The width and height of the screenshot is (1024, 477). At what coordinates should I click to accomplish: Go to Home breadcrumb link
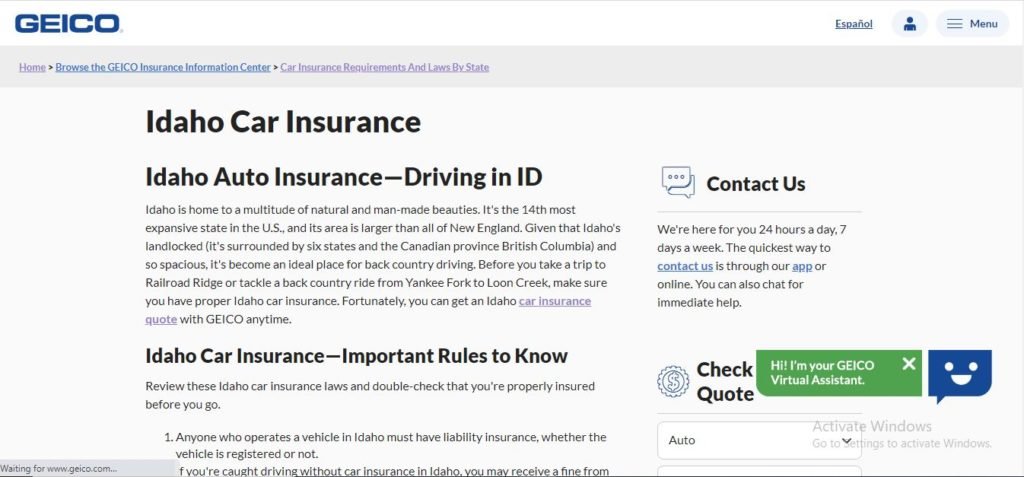(32, 67)
